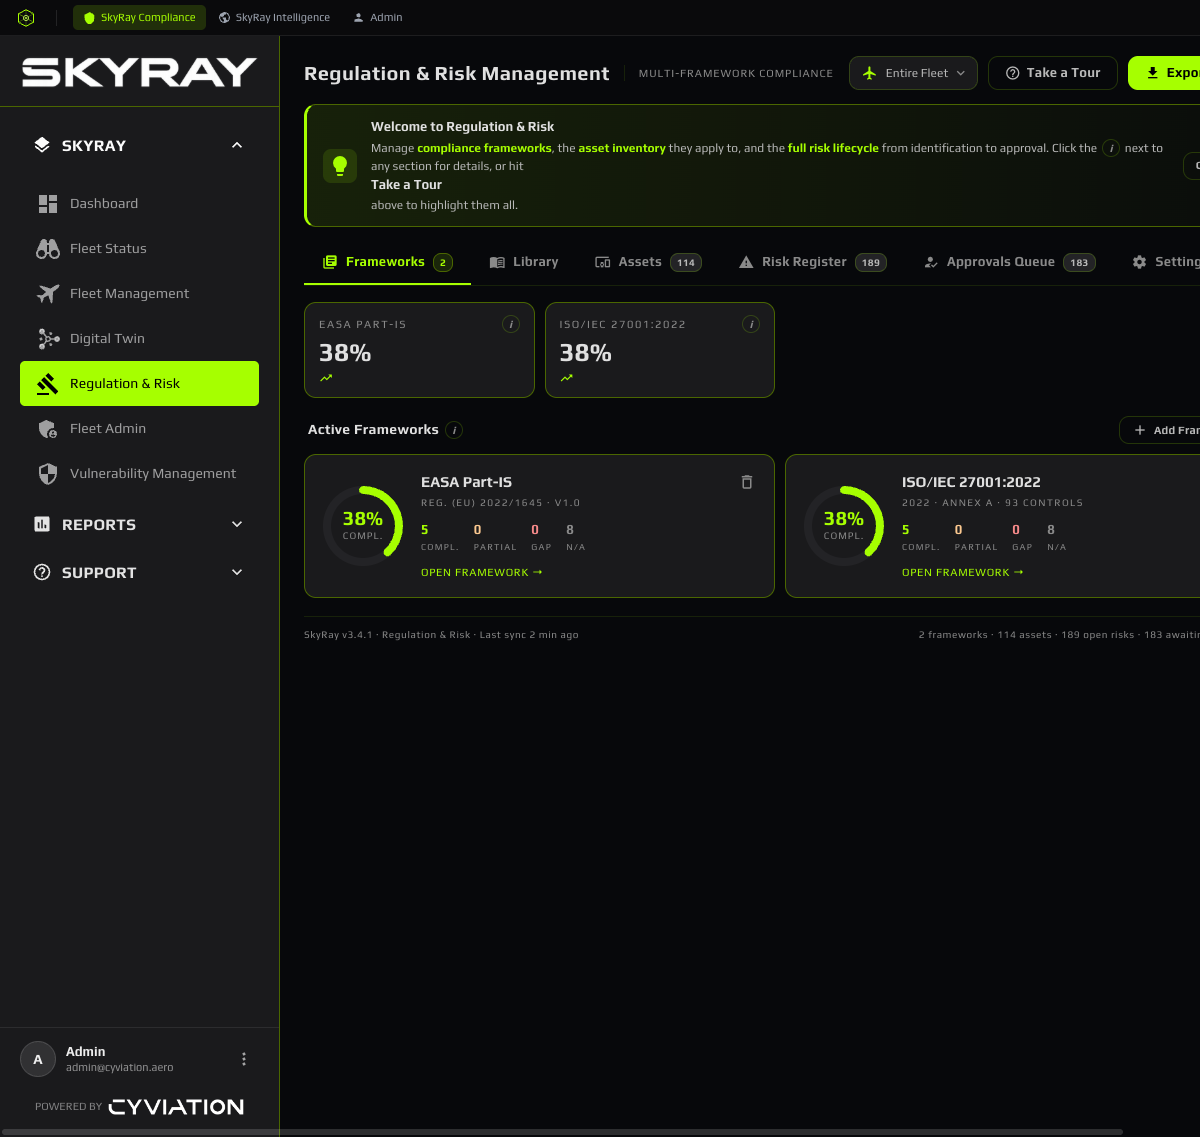The image size is (1200, 1137).
Task: Open Fleet Admin page label
Action: tap(108, 429)
